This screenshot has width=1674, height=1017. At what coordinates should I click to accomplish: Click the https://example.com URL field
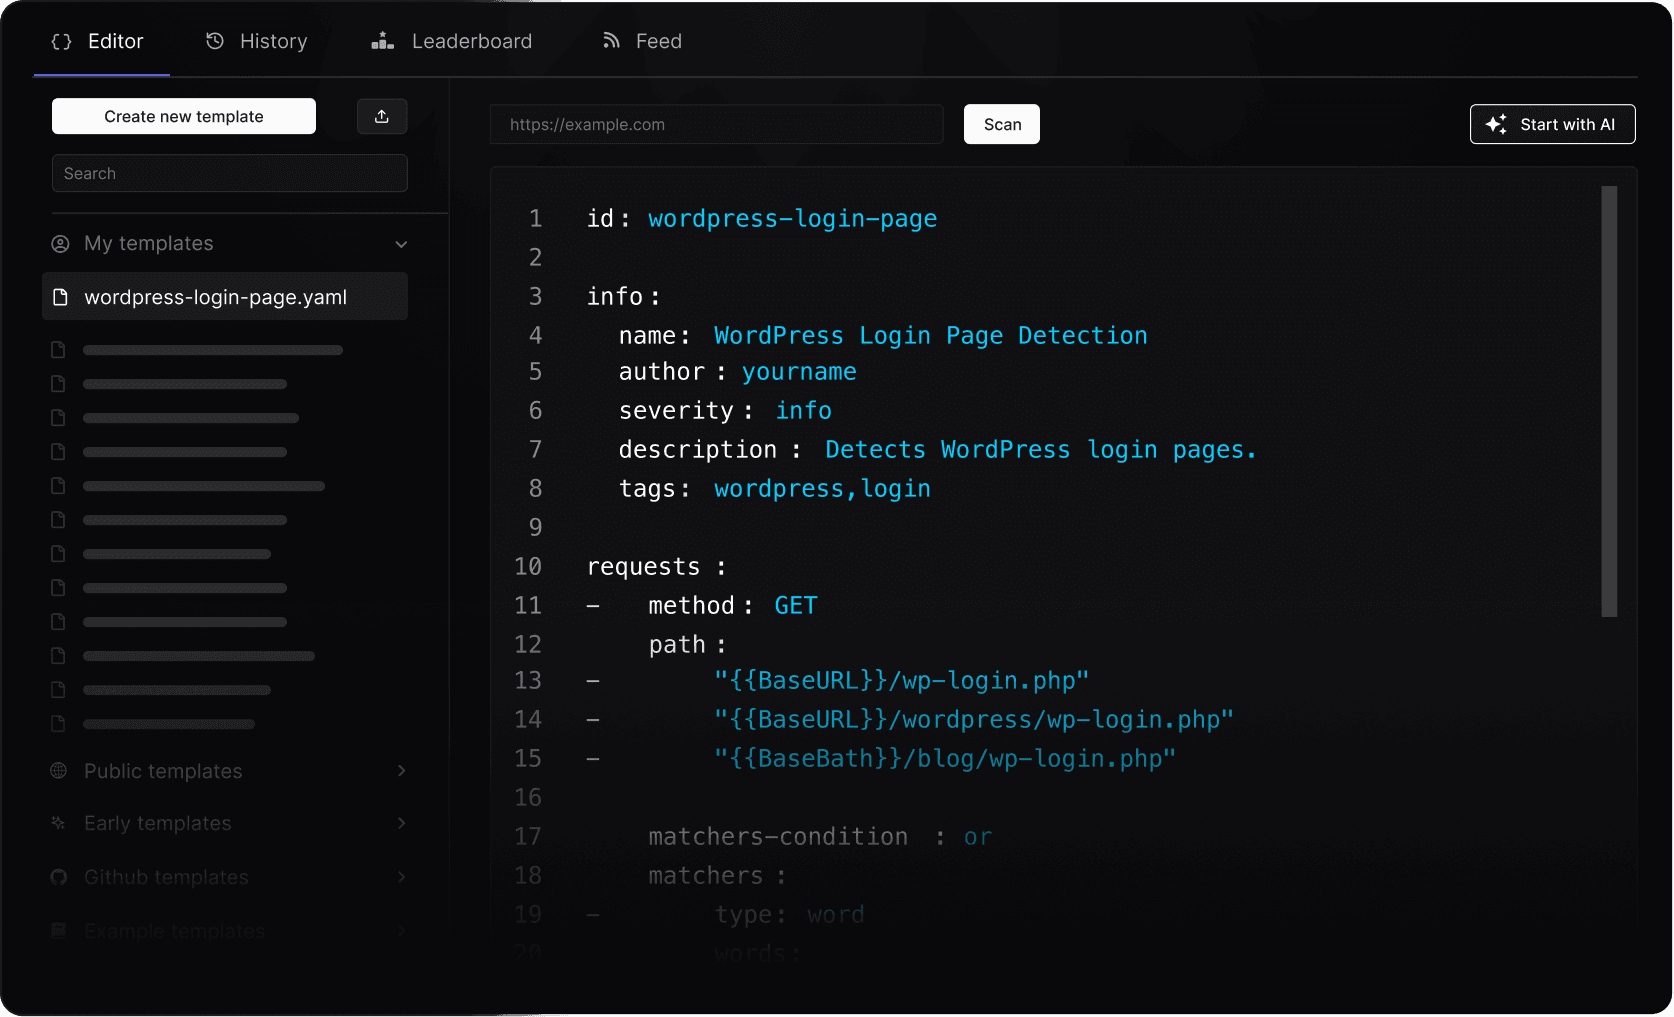click(715, 124)
